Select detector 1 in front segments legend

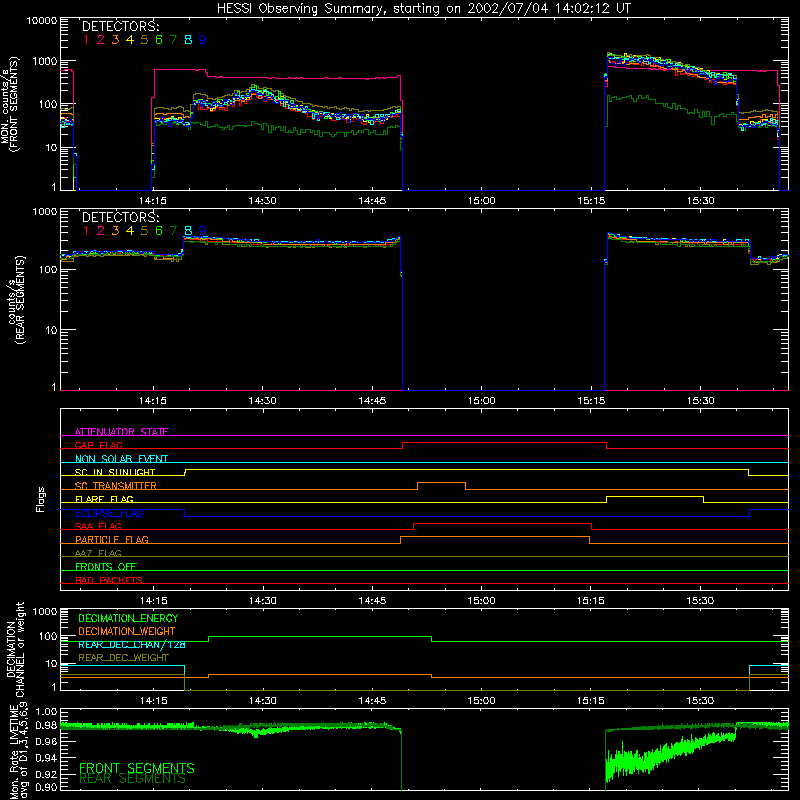point(86,40)
